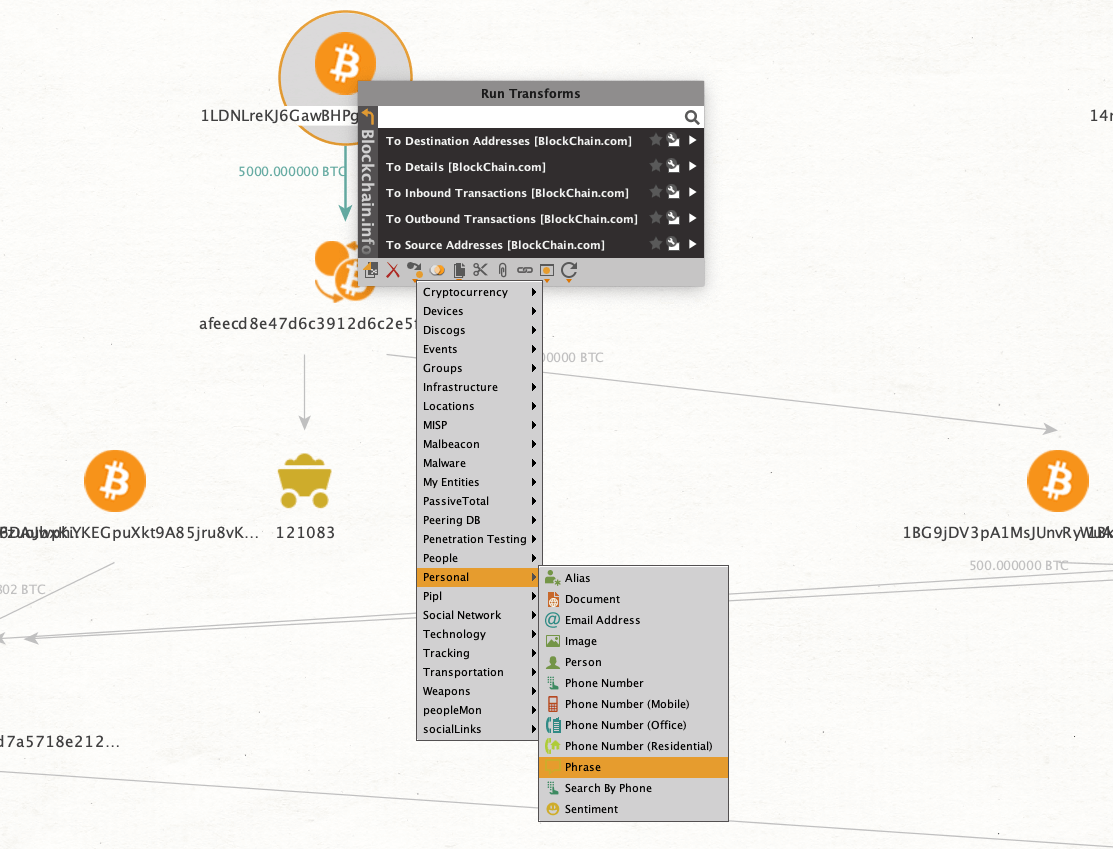
Task: Choose Image entity type
Action: (633, 641)
